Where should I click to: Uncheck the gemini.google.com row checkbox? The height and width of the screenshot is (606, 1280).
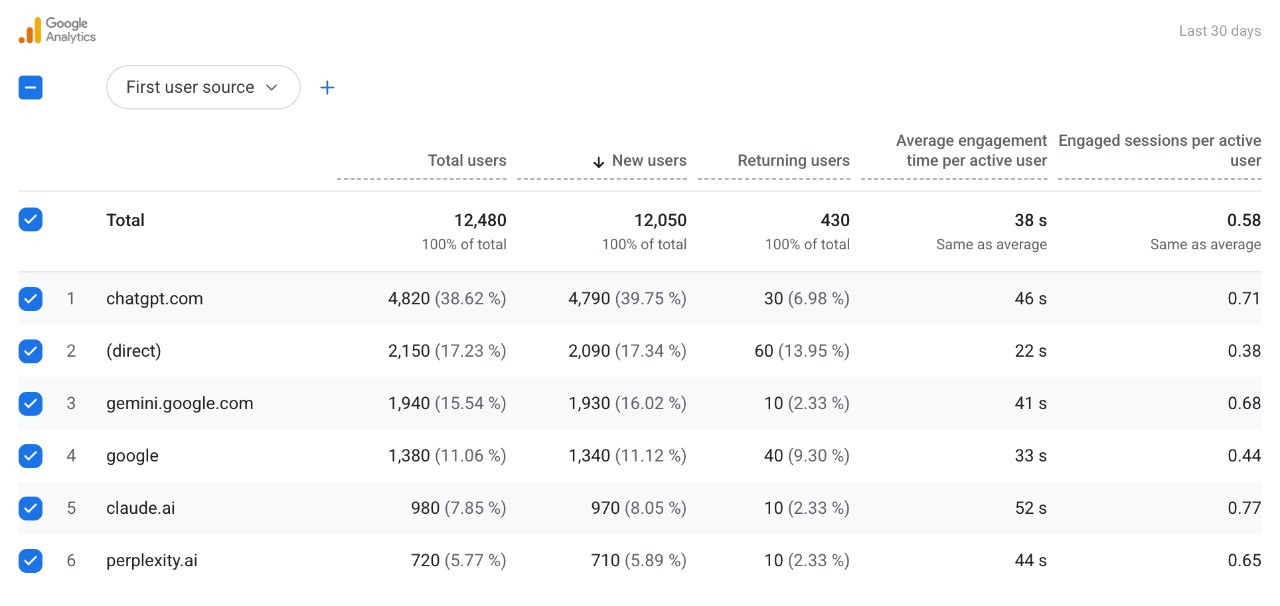click(x=31, y=403)
